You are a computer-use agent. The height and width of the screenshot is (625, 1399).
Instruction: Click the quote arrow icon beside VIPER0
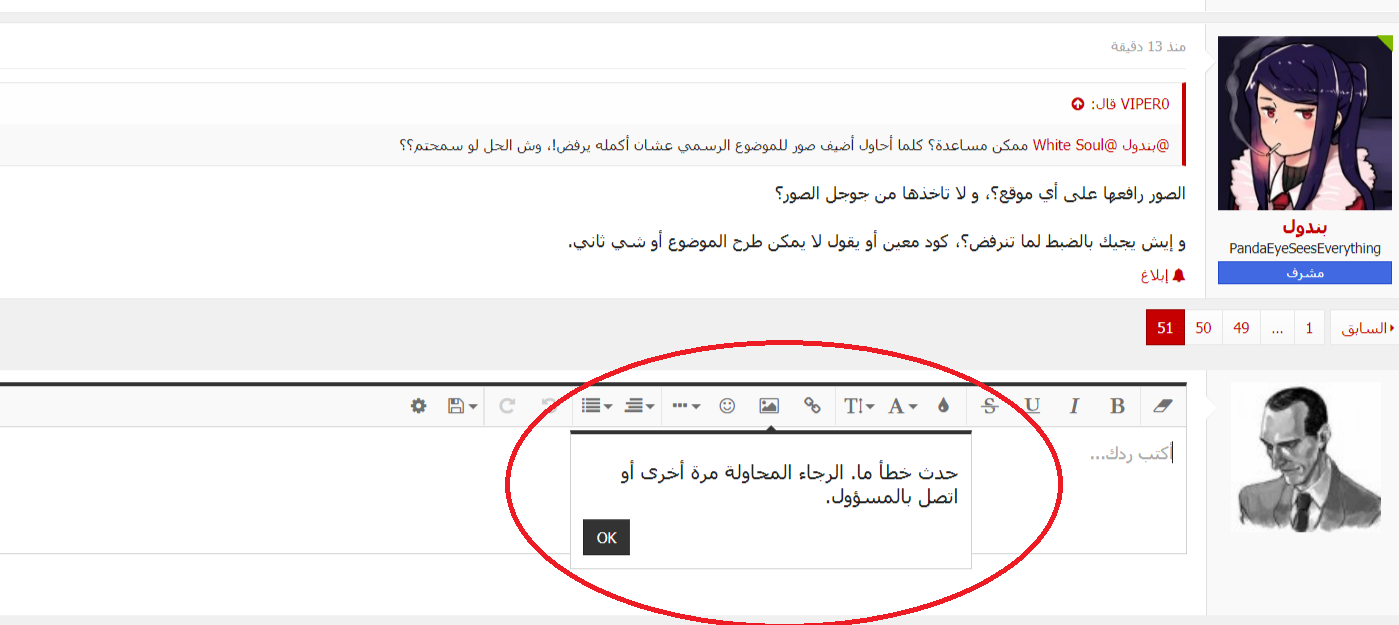point(1077,104)
